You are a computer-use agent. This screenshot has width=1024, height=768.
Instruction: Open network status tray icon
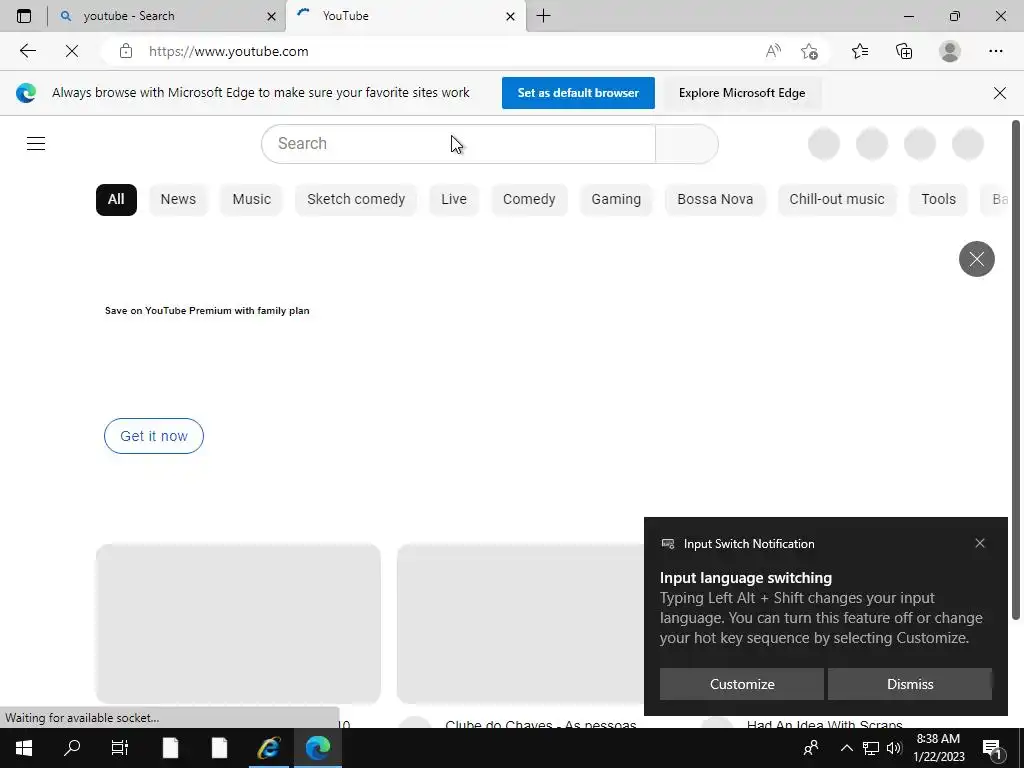[871, 748]
